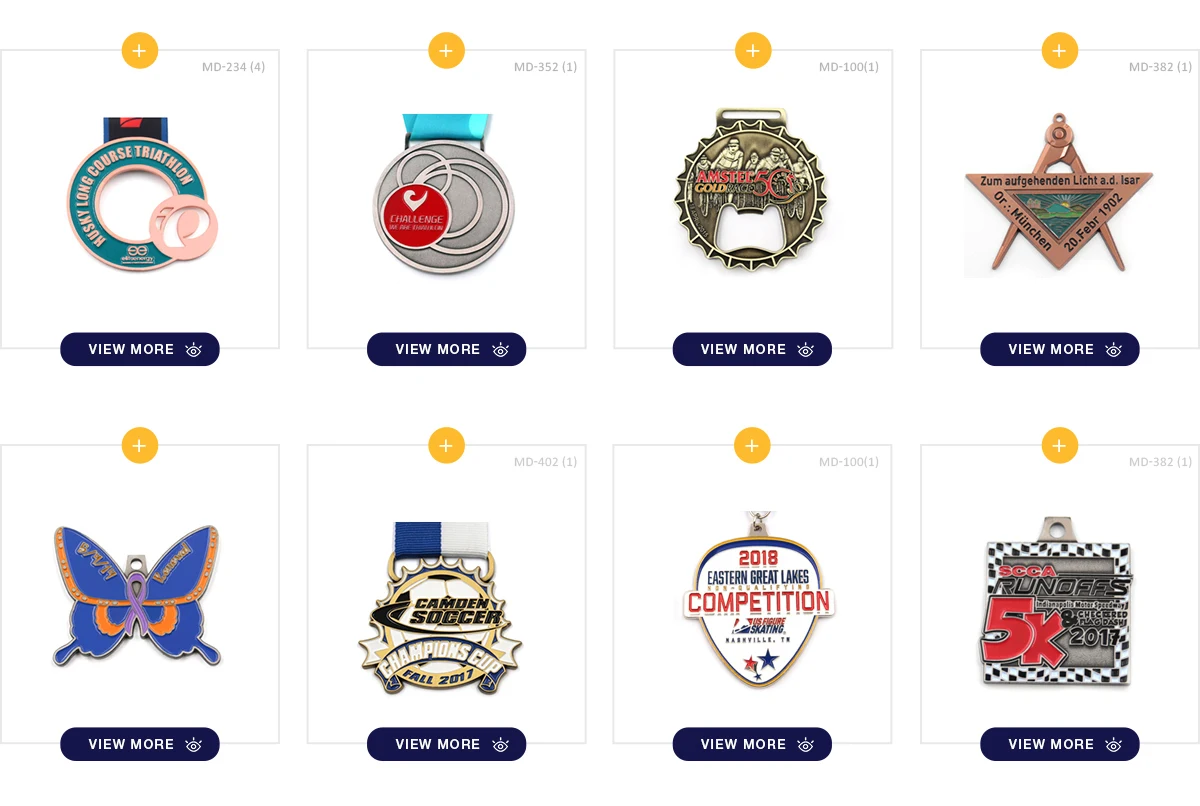Click the plus icon above Husky Triathlon medal
Viewport: 1200px width, 806px height.
[140, 50]
